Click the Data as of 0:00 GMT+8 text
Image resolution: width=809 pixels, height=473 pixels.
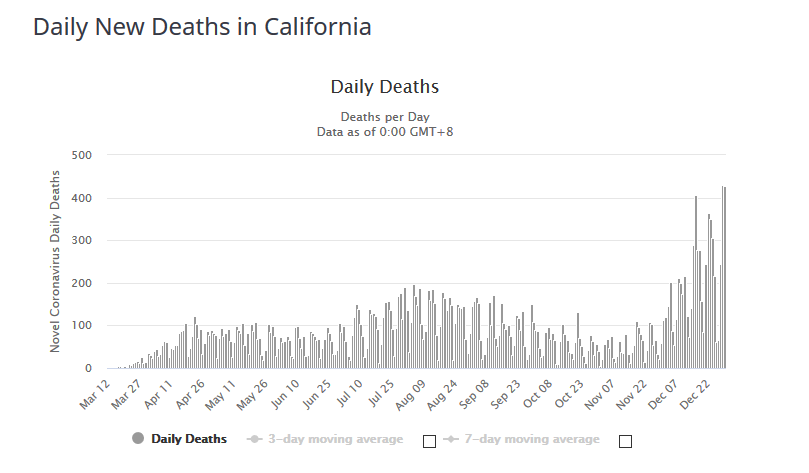tap(384, 131)
